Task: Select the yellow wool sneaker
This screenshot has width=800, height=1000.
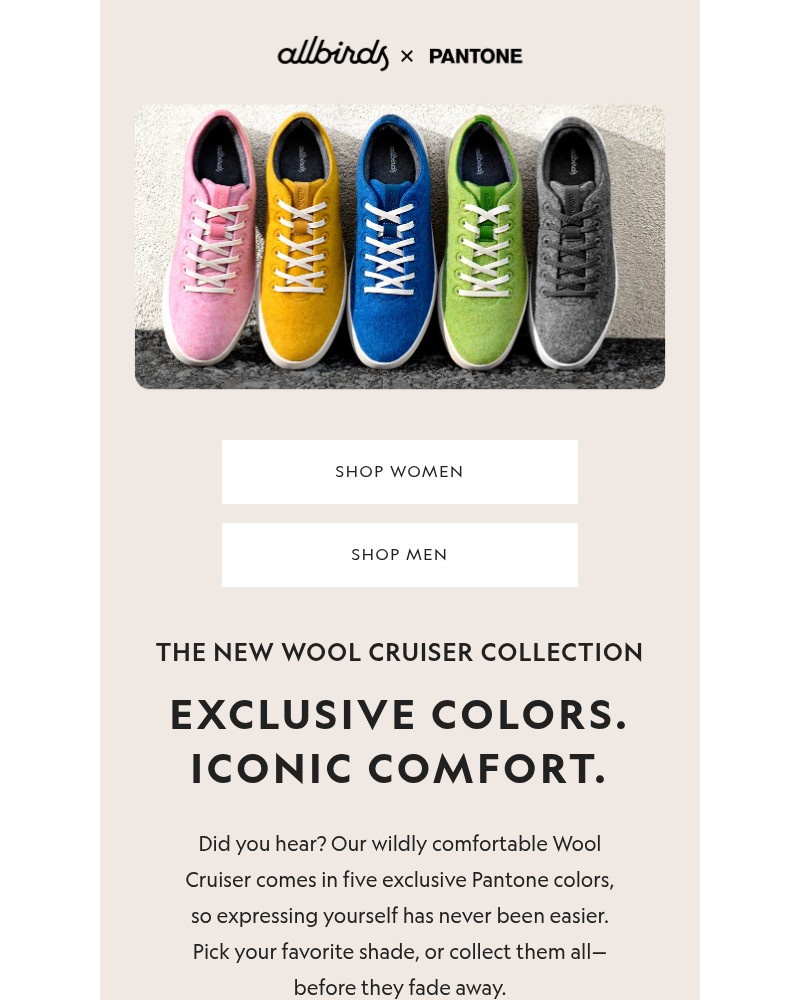Action: click(x=301, y=240)
